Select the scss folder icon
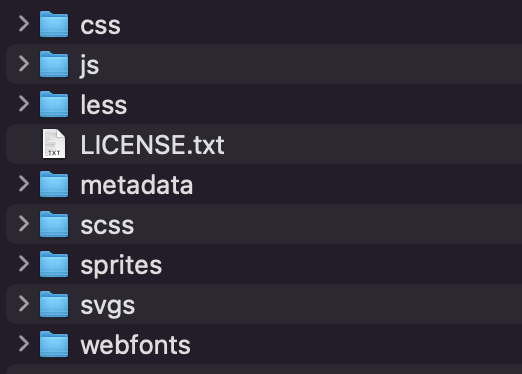The width and height of the screenshot is (522, 374). 54,224
